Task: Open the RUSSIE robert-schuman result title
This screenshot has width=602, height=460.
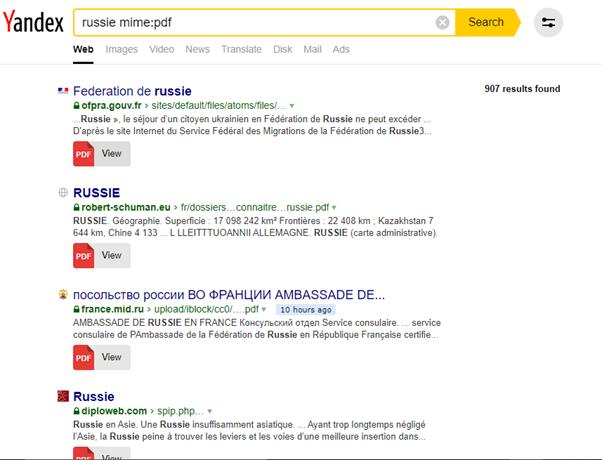Action: [96, 193]
